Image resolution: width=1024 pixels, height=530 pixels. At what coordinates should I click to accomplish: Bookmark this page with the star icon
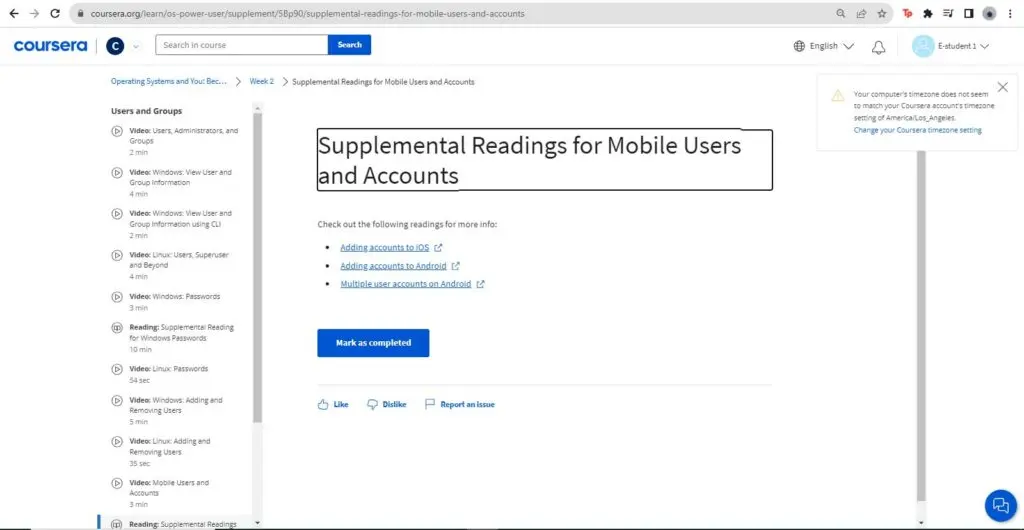coord(882,13)
